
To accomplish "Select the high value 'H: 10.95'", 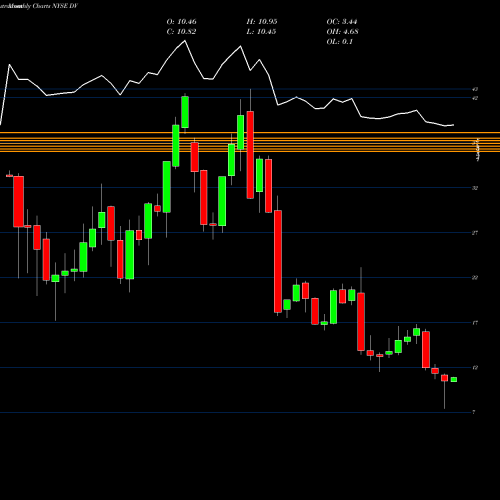I will [262, 22].
